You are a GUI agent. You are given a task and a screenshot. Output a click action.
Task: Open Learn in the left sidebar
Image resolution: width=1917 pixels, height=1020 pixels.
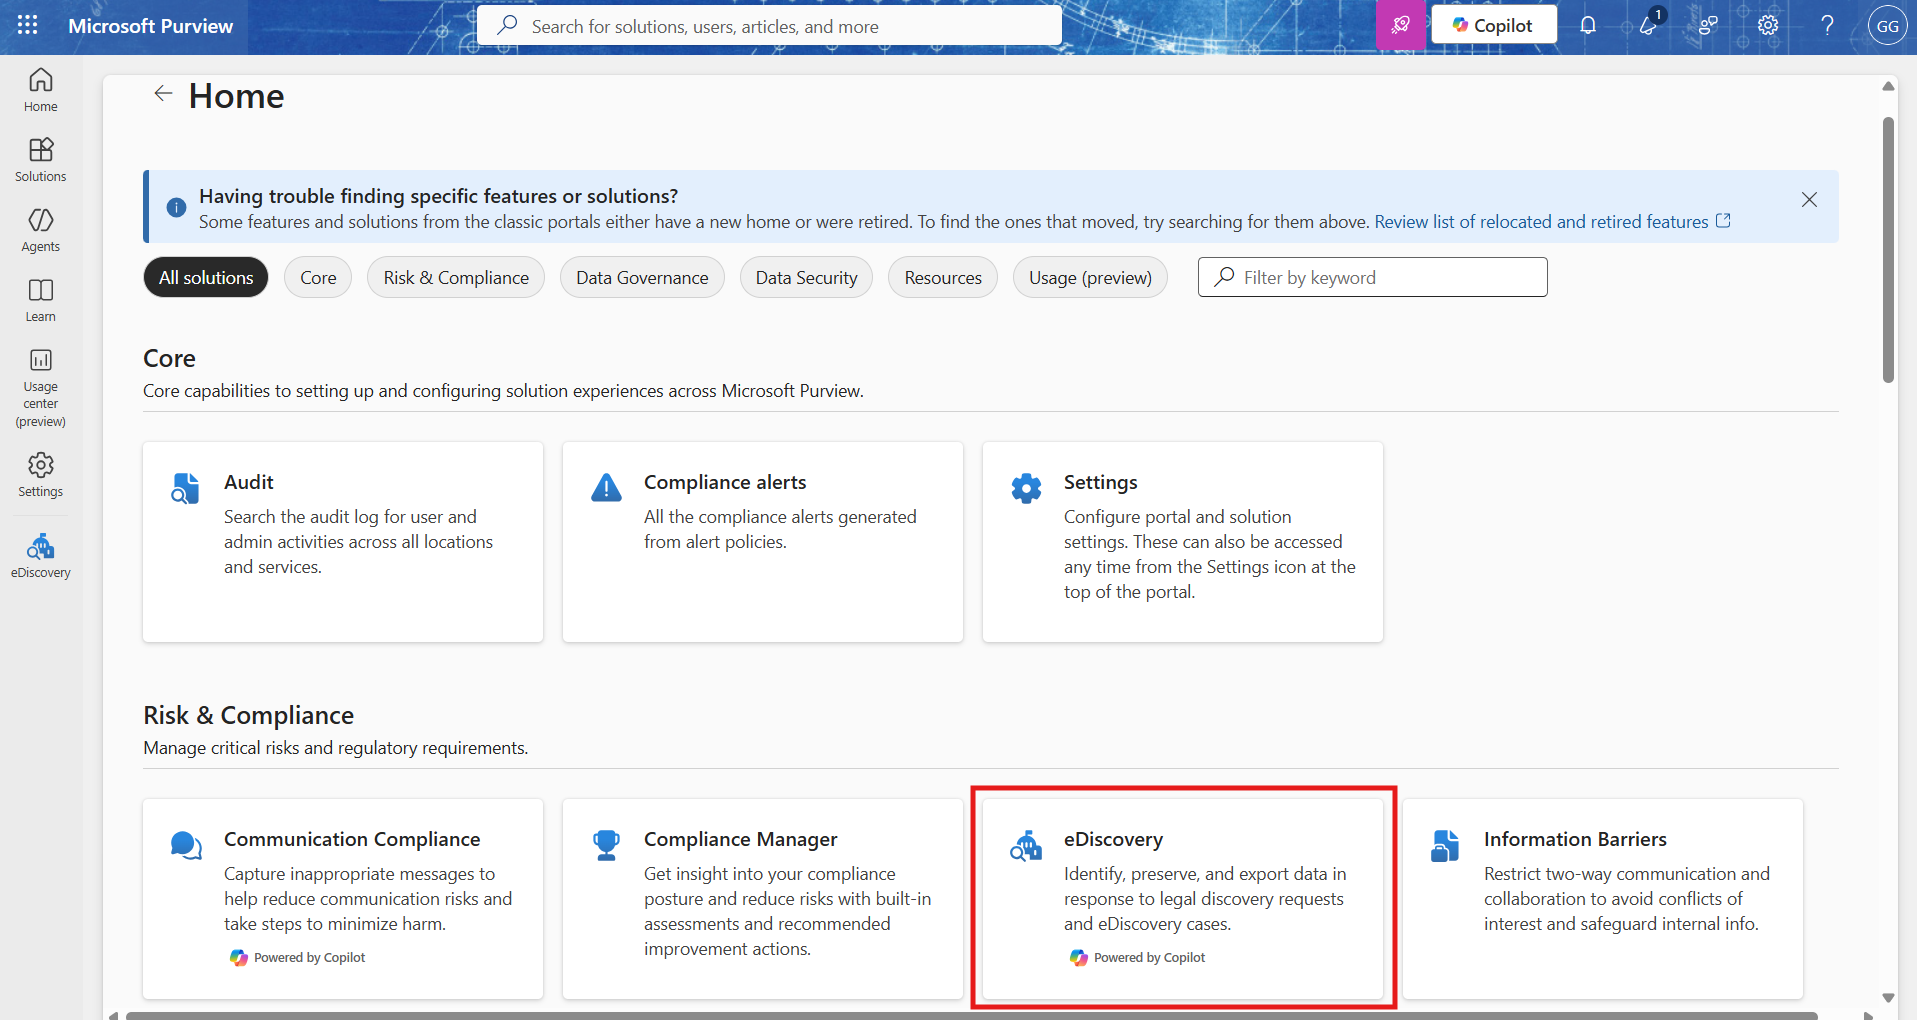[41, 300]
